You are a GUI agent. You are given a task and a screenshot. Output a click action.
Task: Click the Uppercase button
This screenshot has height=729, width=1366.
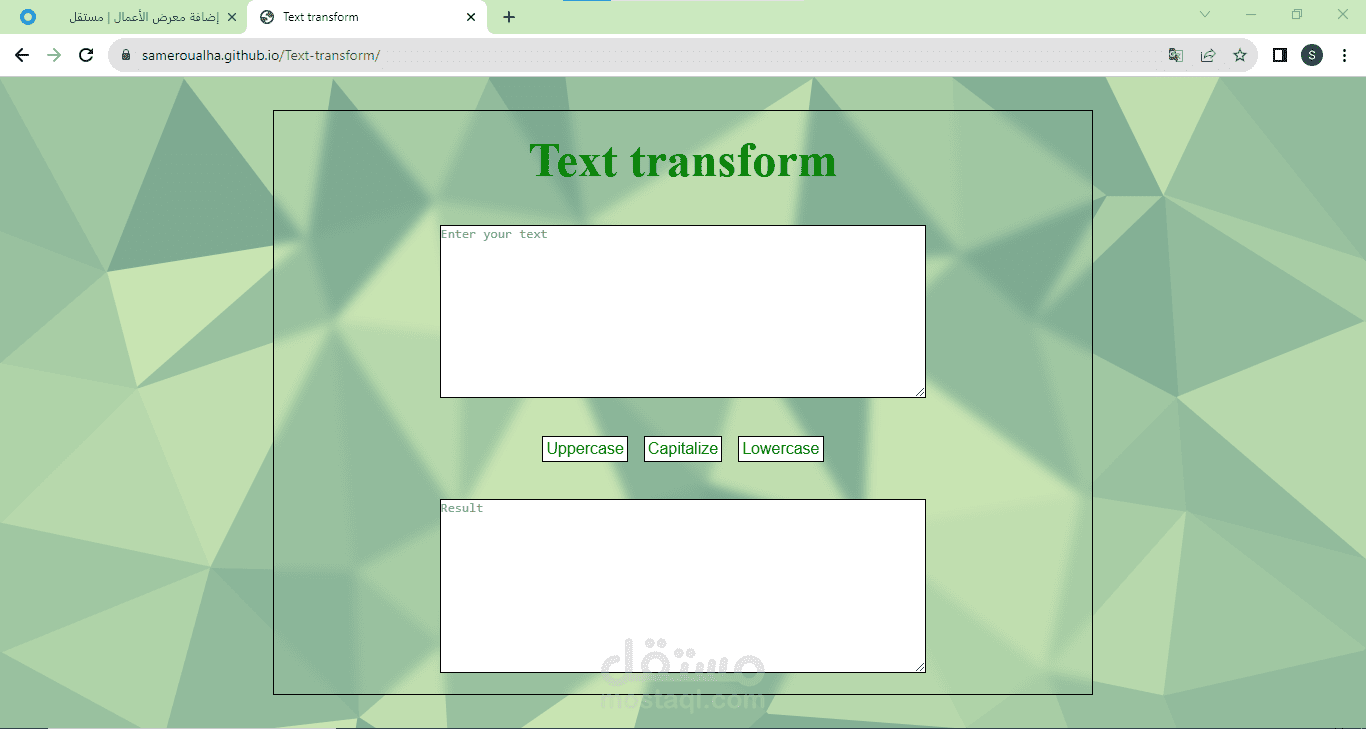(x=585, y=449)
